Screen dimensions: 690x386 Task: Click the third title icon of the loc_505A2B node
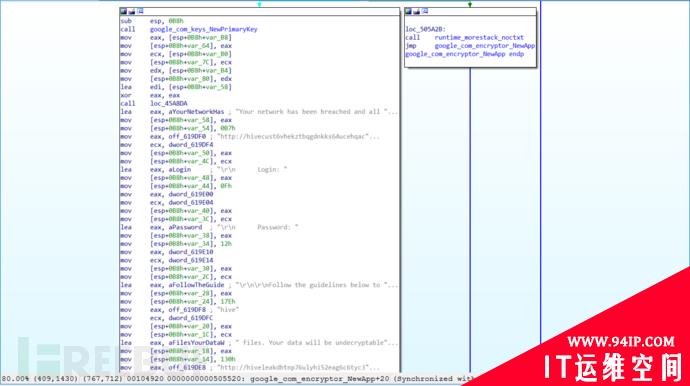pos(425,11)
